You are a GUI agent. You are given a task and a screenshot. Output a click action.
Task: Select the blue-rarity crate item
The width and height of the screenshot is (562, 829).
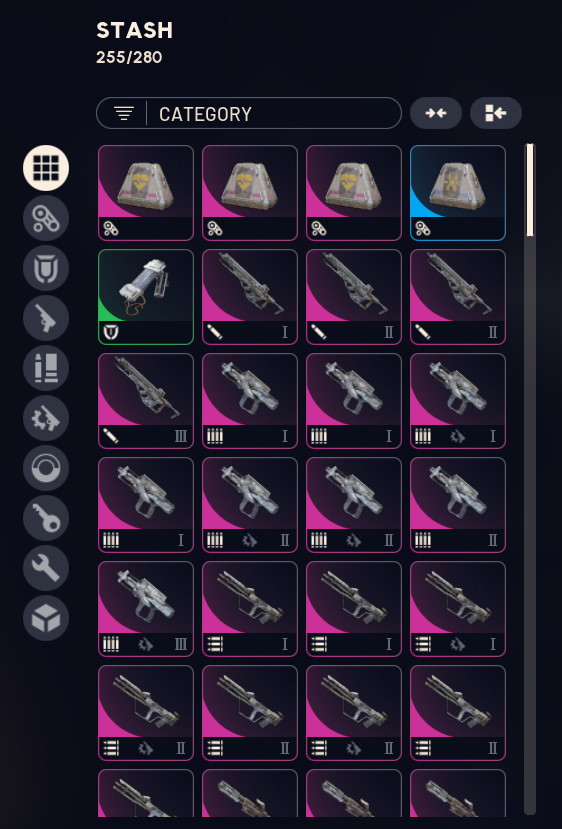(x=458, y=193)
